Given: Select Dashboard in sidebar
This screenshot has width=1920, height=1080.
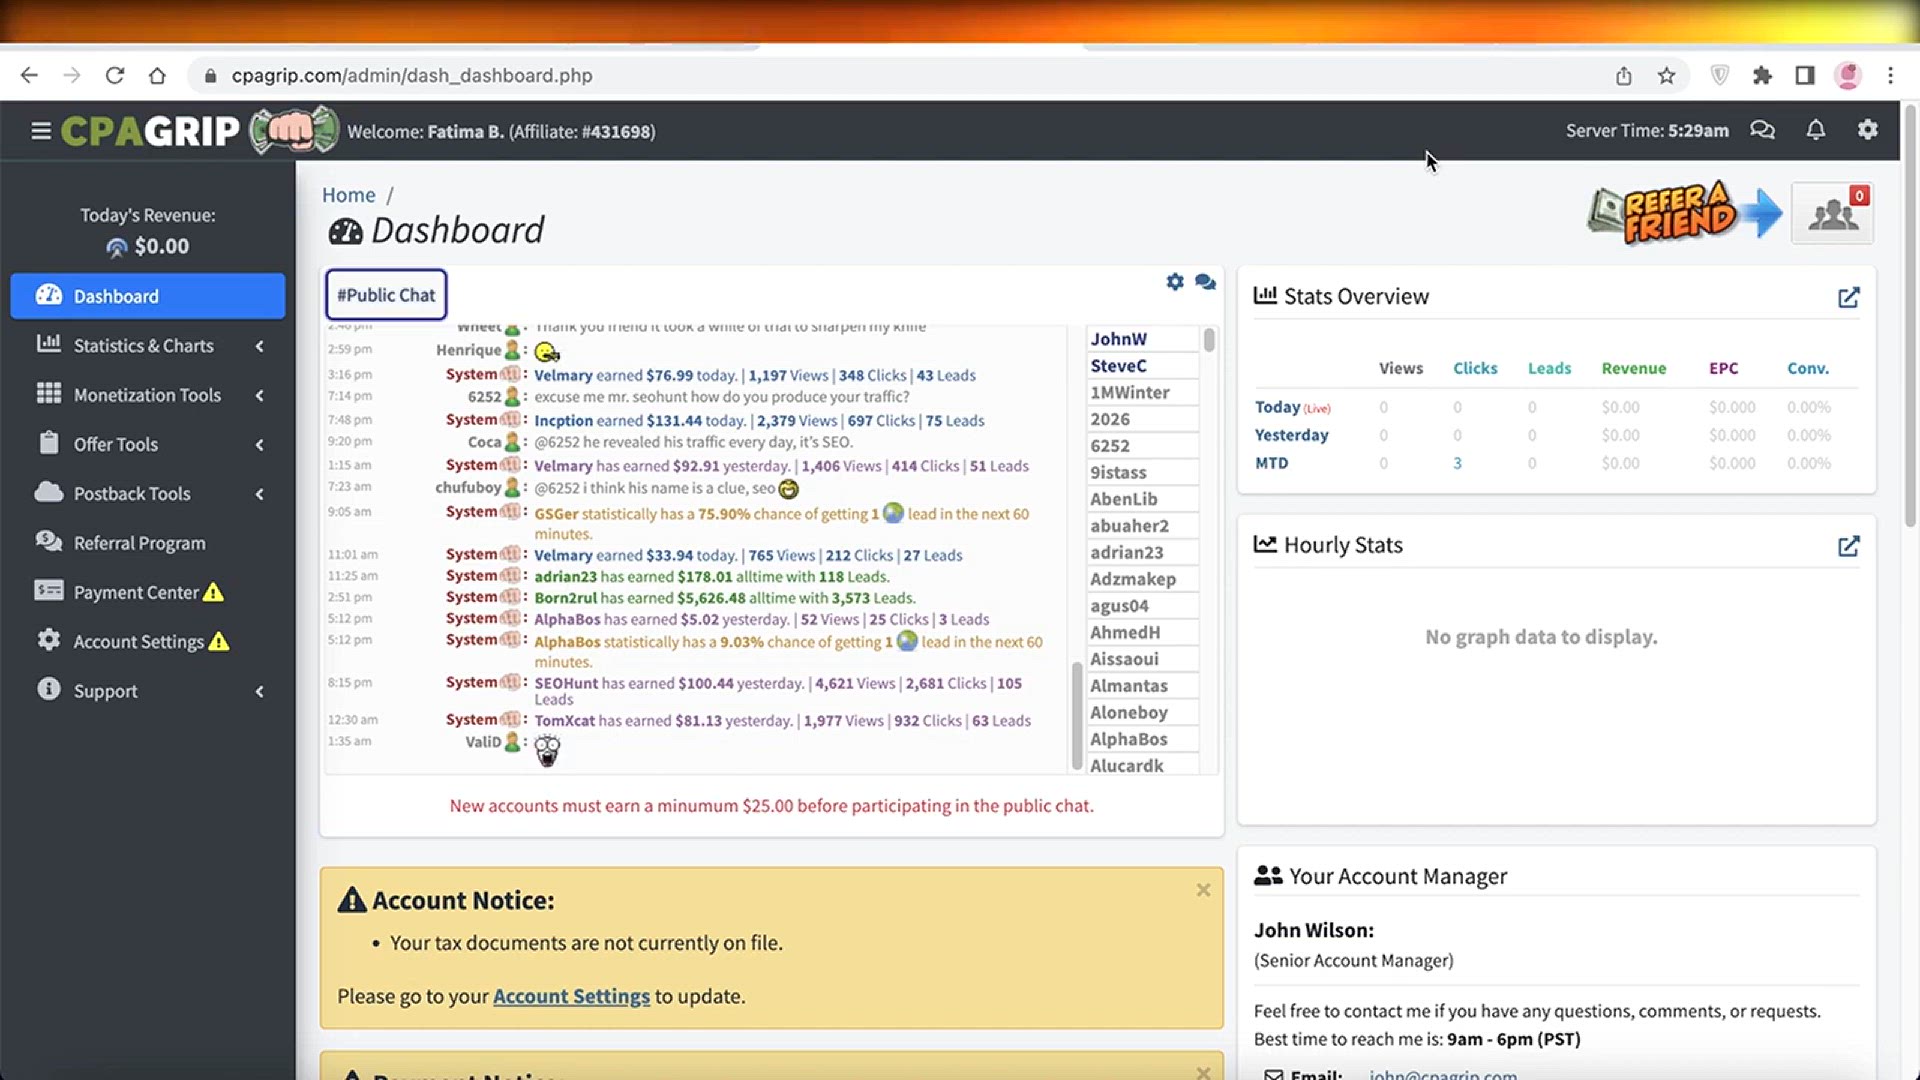Looking at the screenshot, I should [148, 296].
